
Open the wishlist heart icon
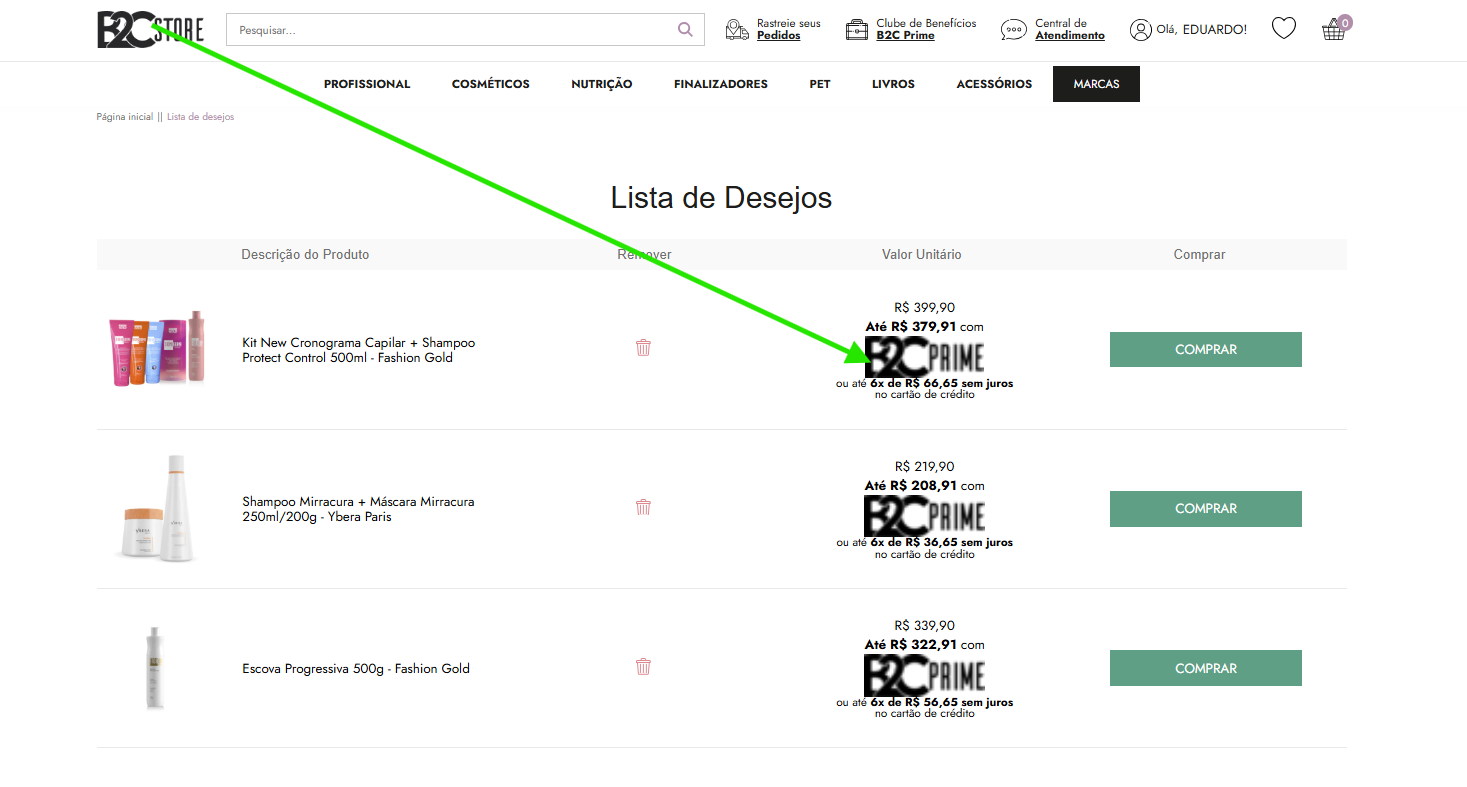[x=1284, y=29]
